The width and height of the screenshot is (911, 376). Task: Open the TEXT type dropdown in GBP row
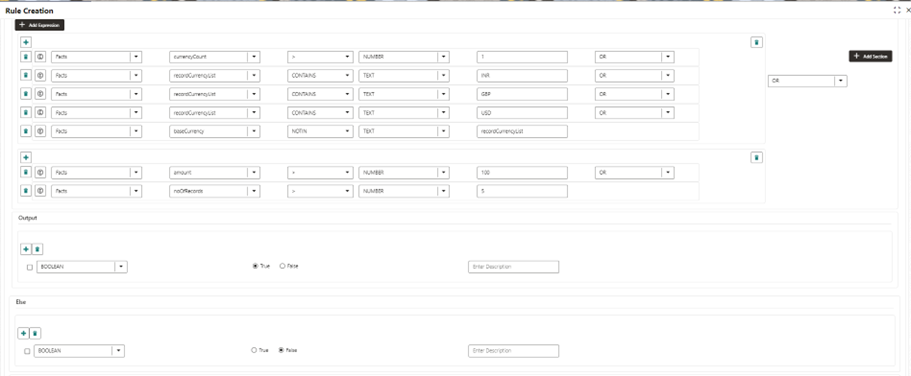443,94
